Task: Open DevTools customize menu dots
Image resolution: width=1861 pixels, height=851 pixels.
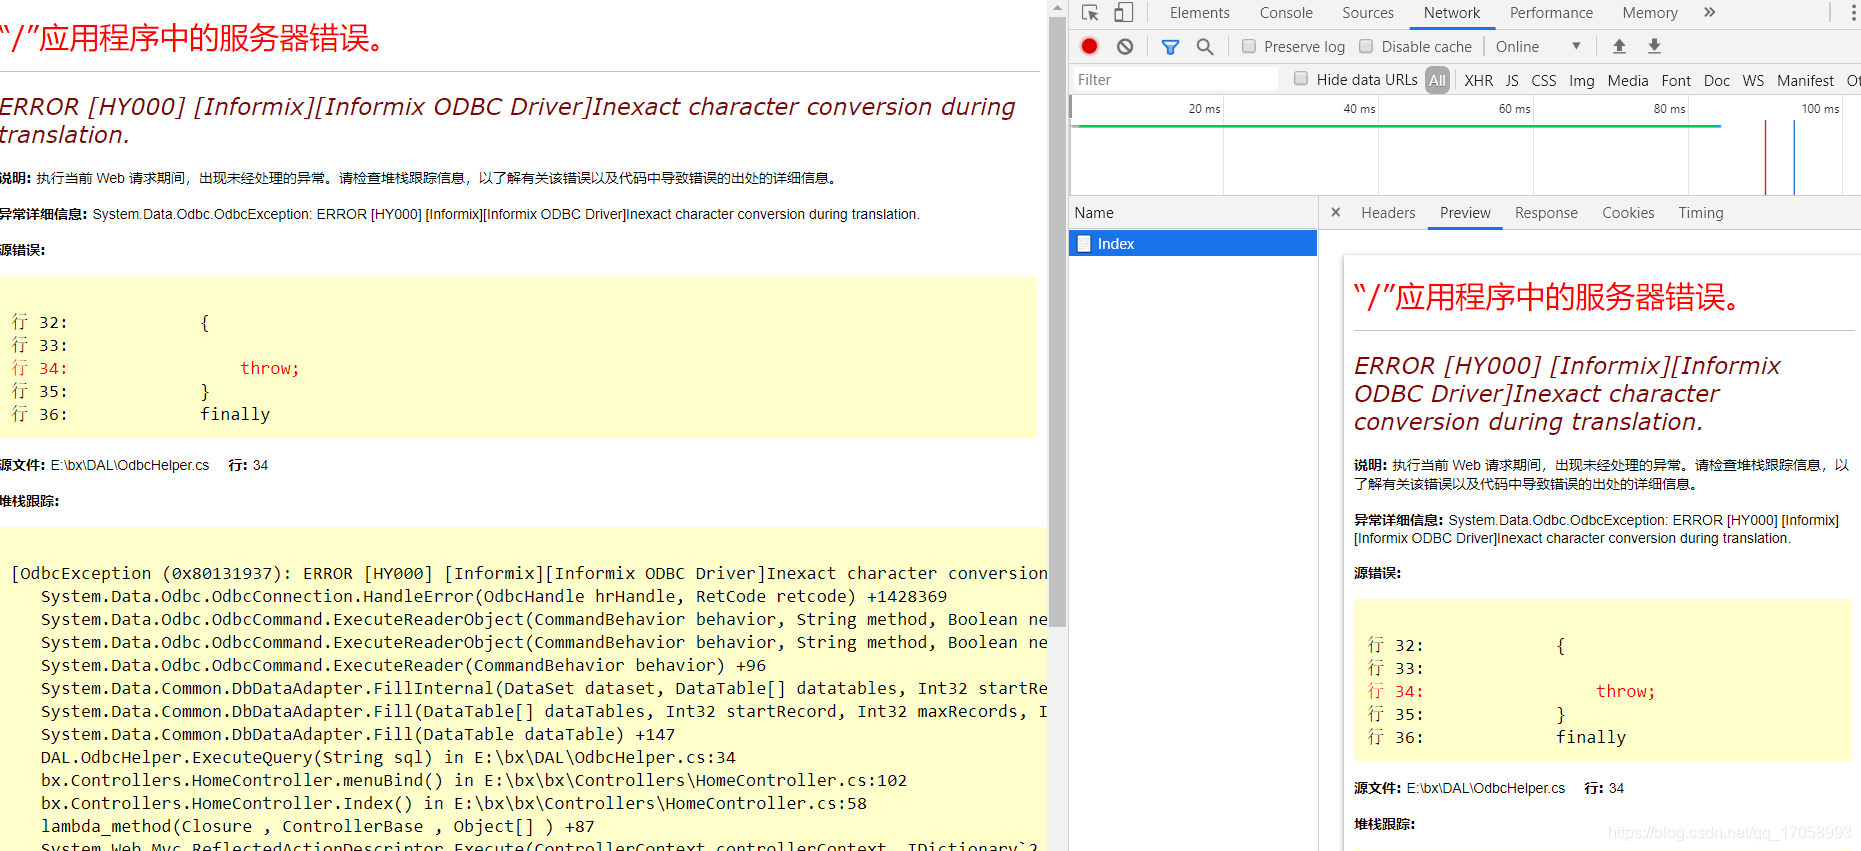Action: (x=1853, y=13)
